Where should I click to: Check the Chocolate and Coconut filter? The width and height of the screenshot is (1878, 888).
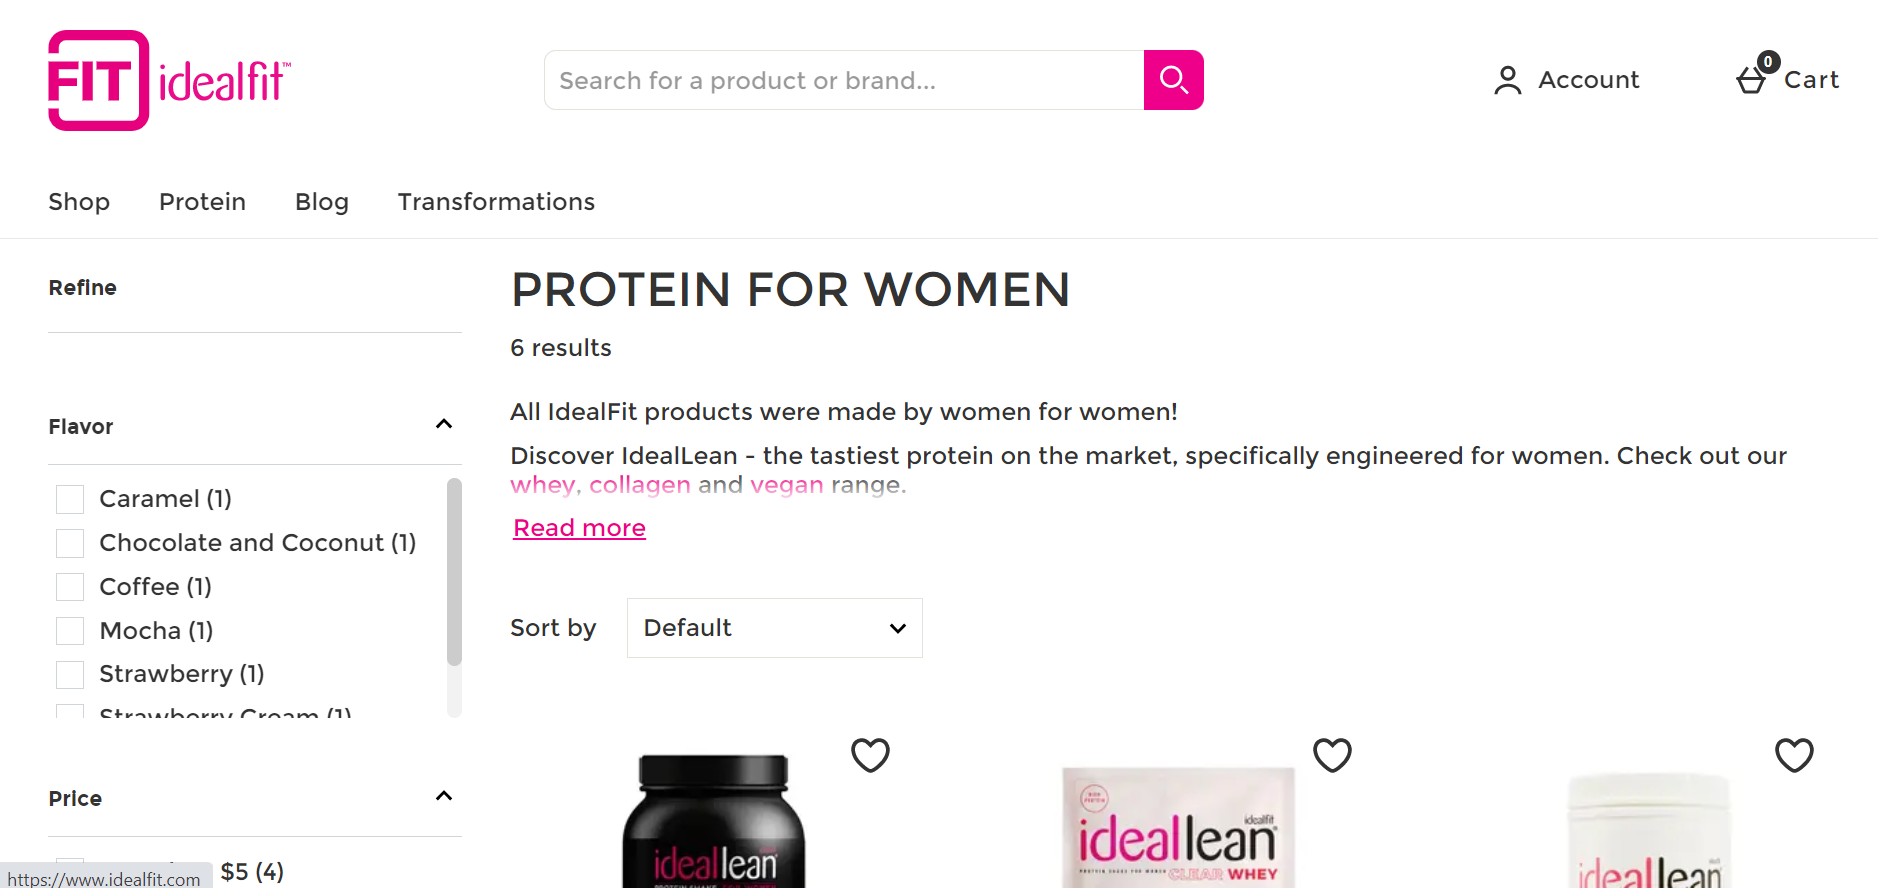pos(70,543)
